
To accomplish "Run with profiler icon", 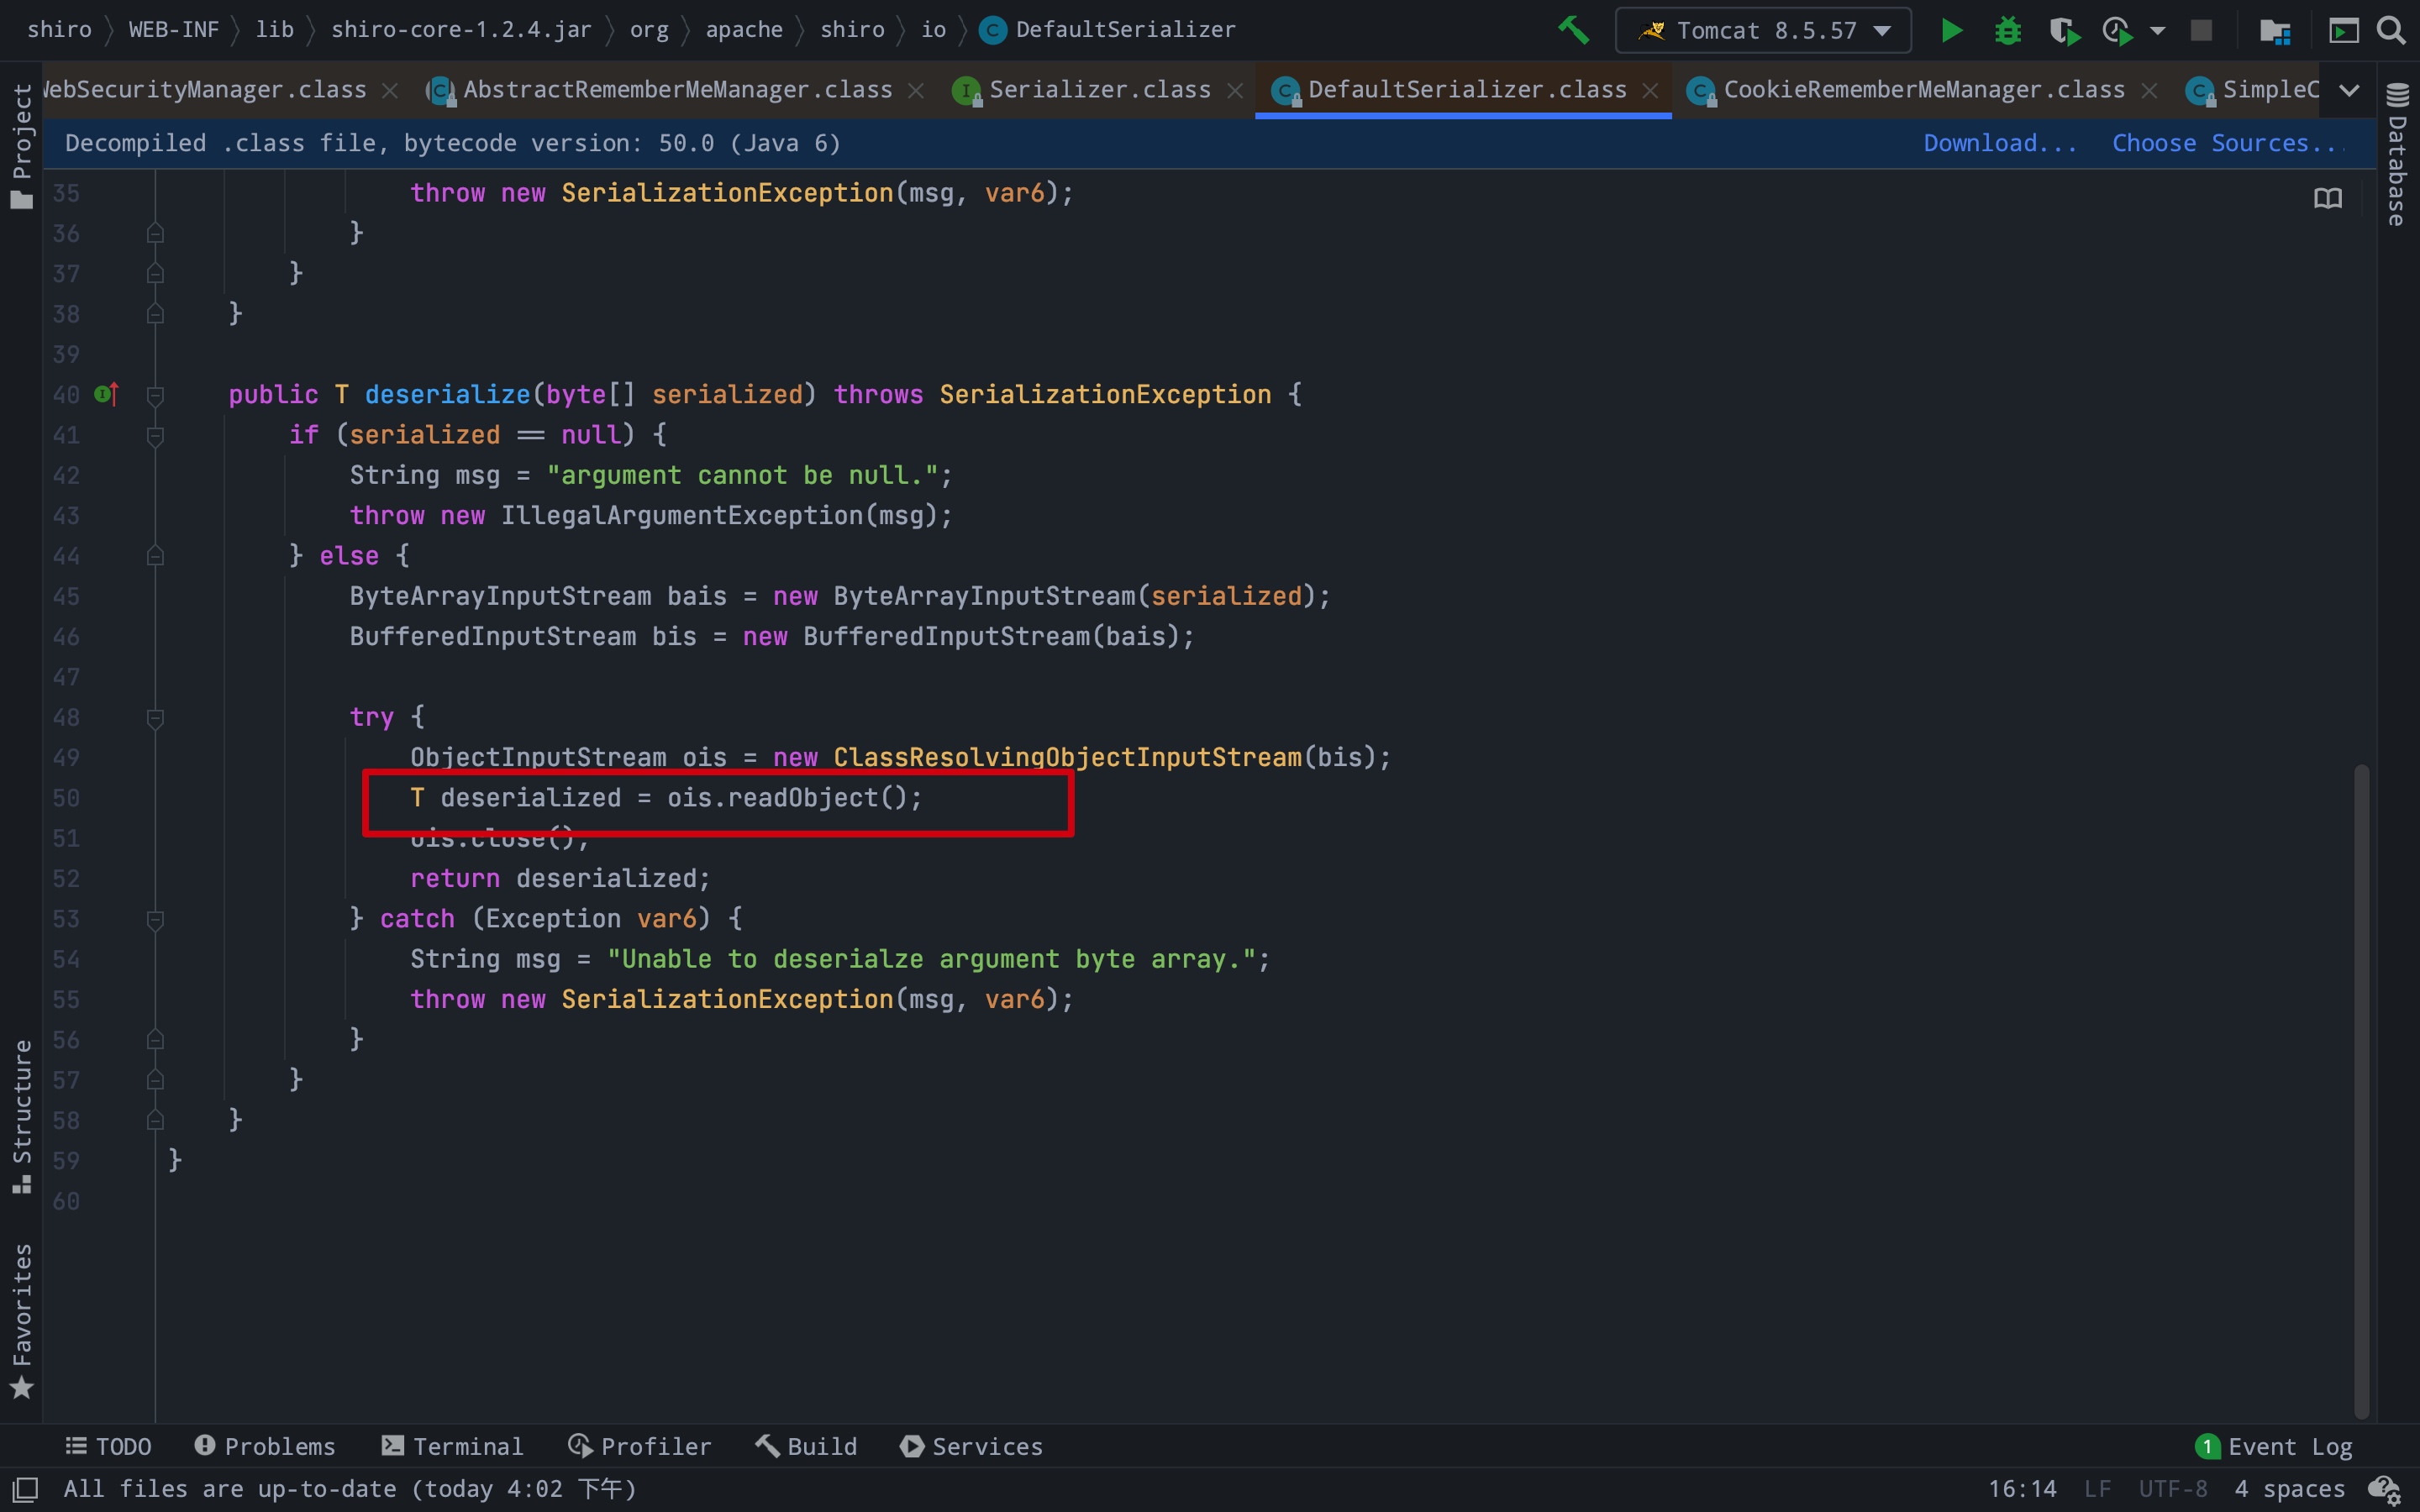I will [x=2118, y=31].
